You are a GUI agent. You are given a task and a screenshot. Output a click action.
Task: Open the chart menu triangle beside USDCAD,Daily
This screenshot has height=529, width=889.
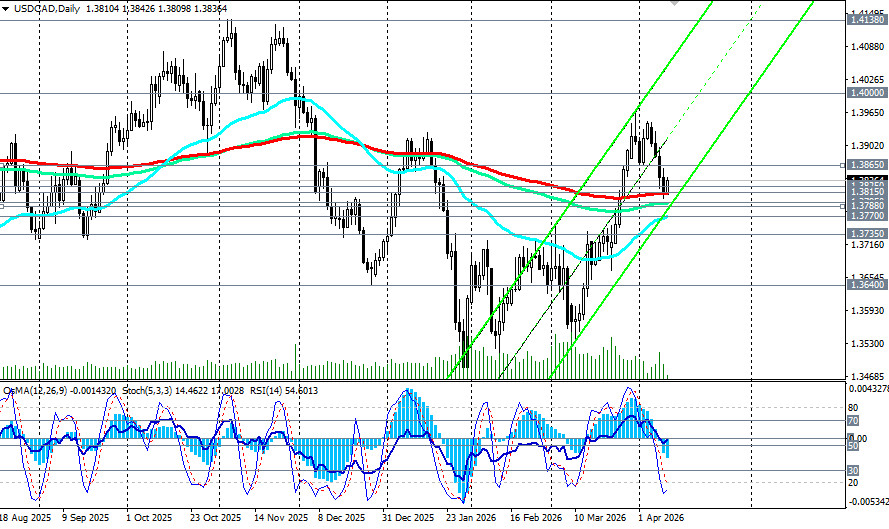click(6, 9)
